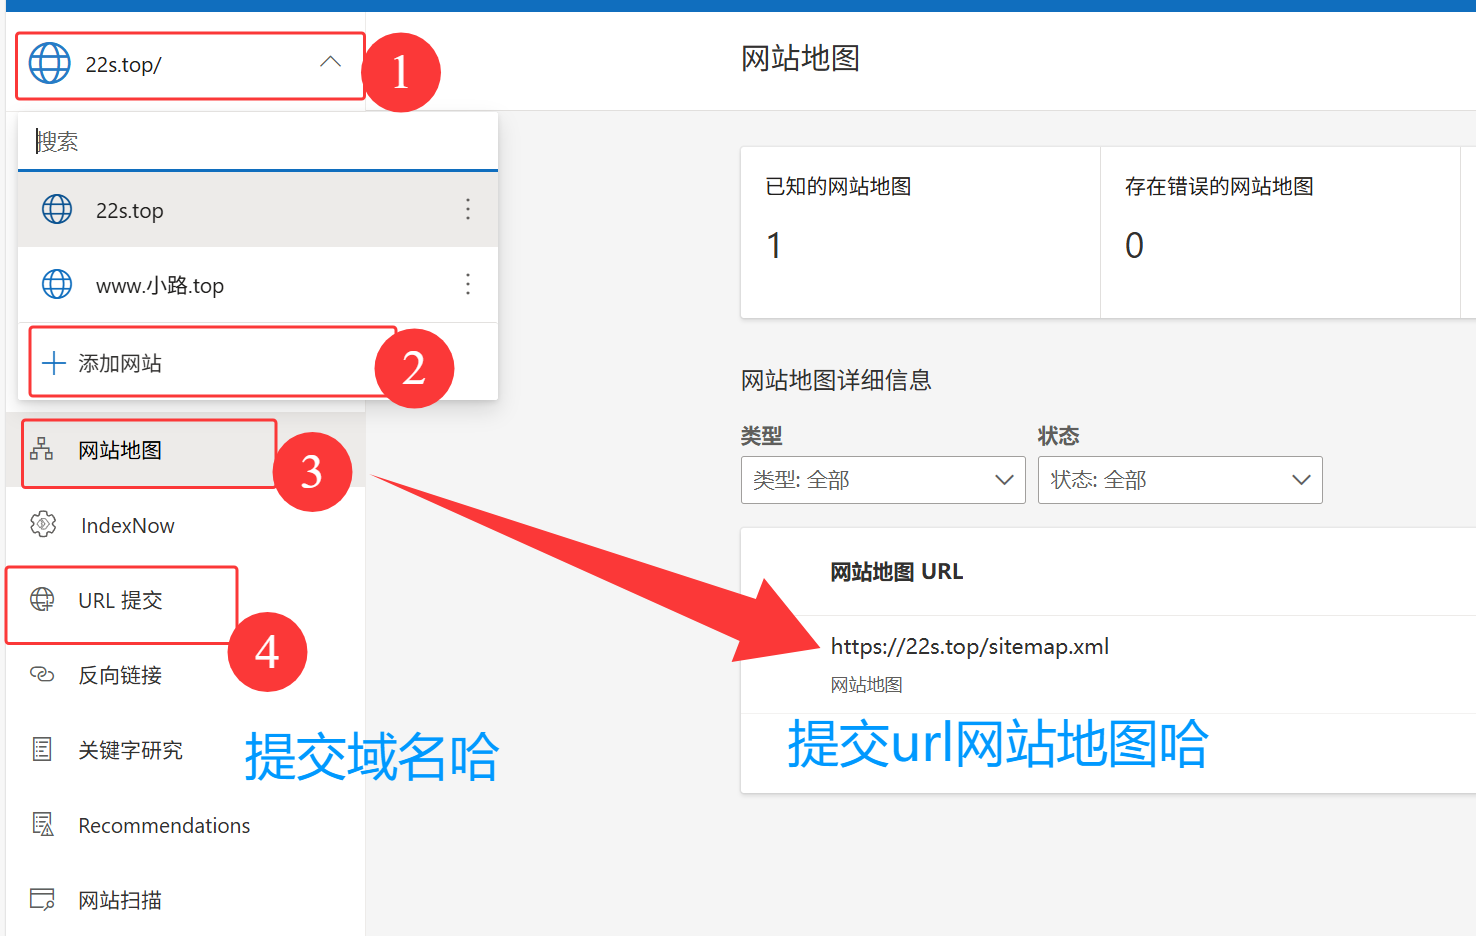Click the globe icon next to www.小路.top

point(57,284)
